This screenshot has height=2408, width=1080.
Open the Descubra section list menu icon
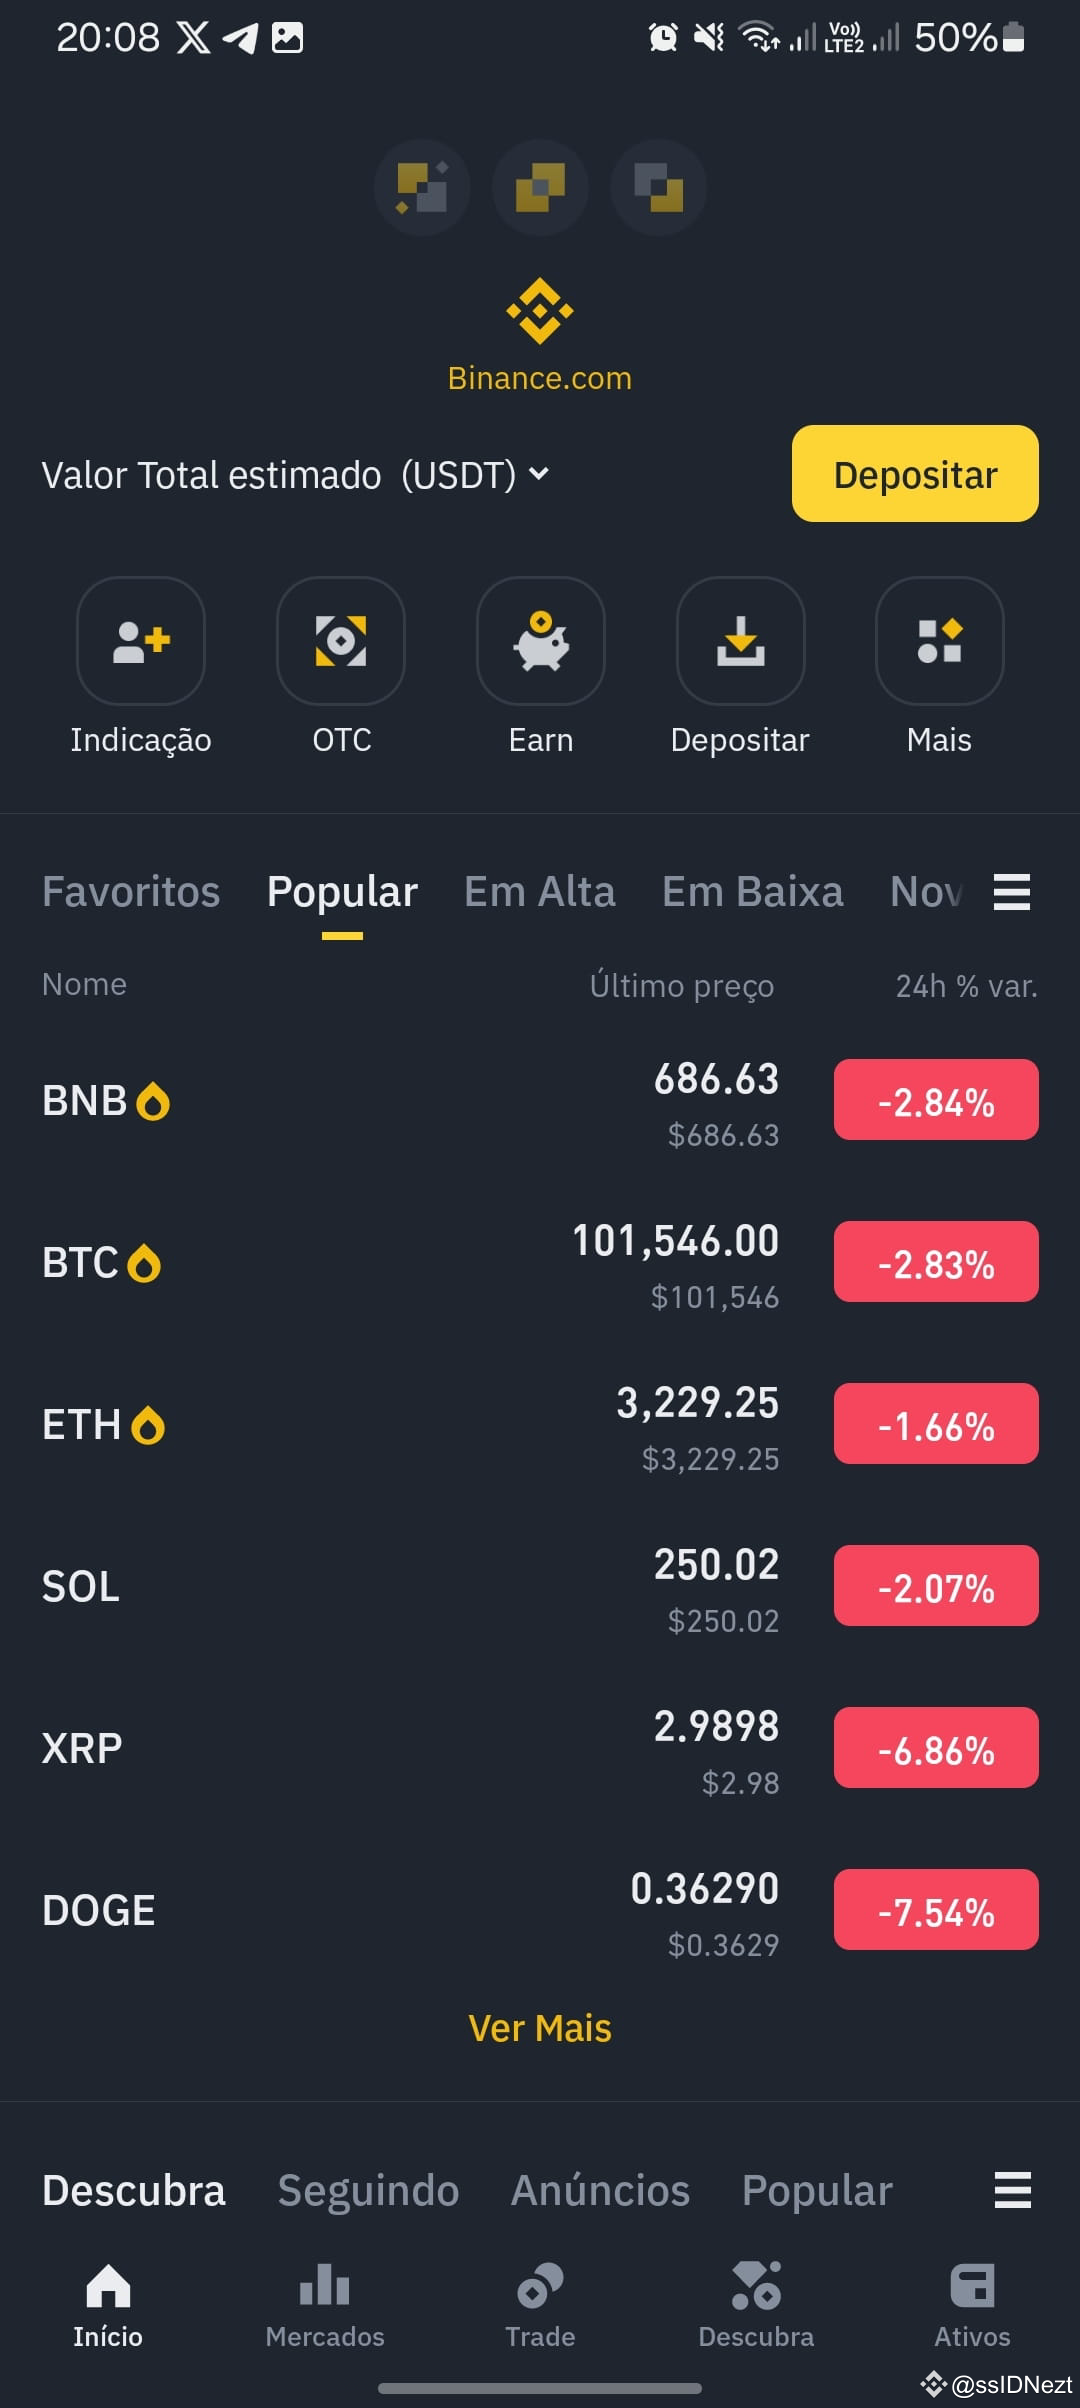(x=1012, y=2190)
